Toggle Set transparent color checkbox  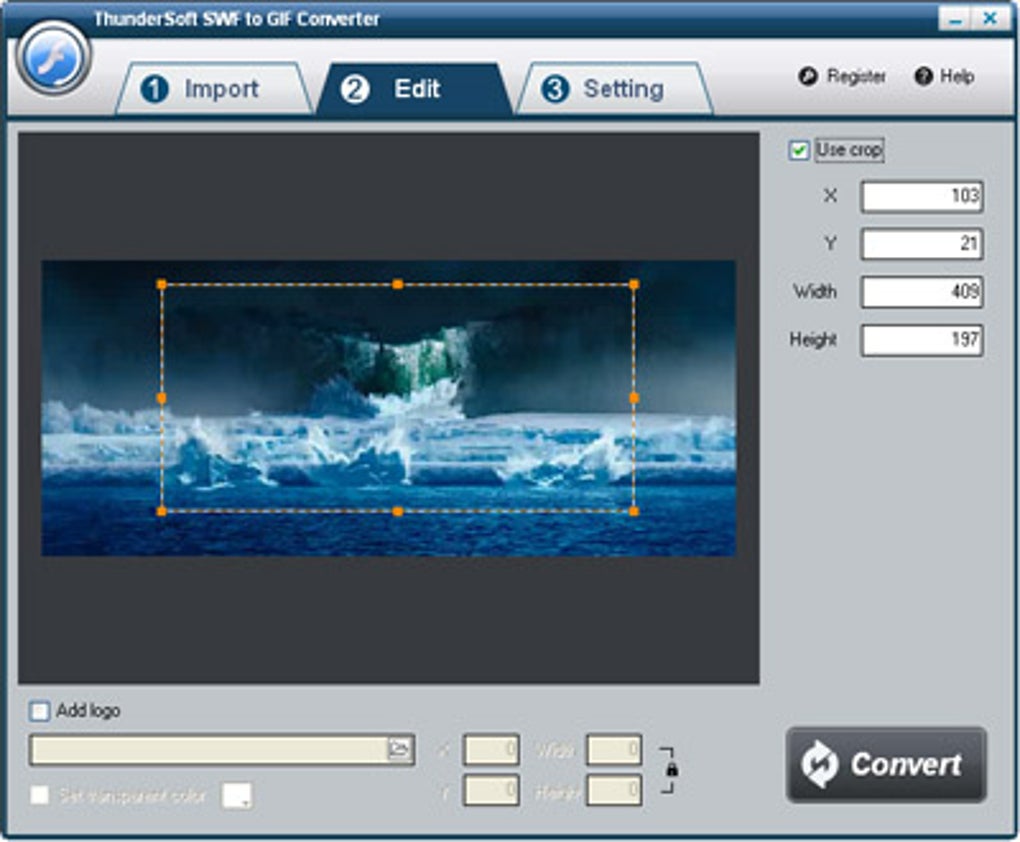tap(40, 794)
